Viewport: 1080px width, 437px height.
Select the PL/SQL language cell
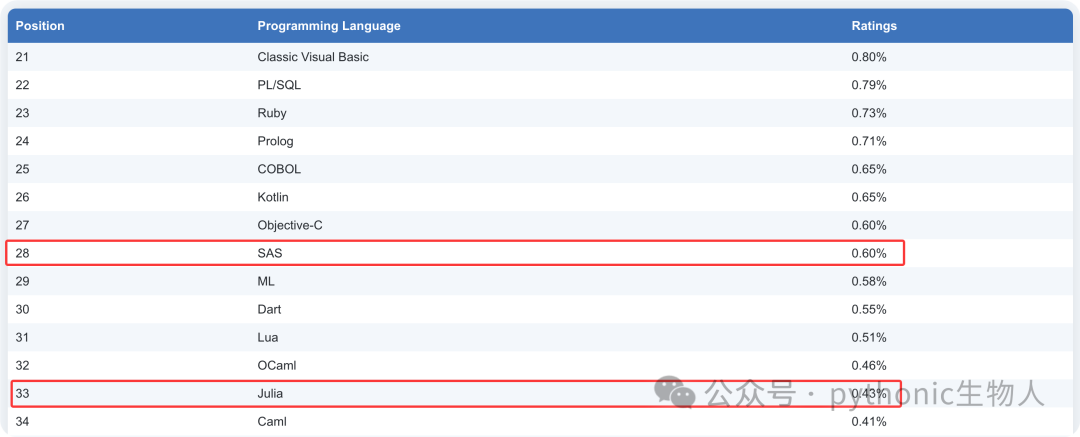pyautogui.click(x=279, y=85)
